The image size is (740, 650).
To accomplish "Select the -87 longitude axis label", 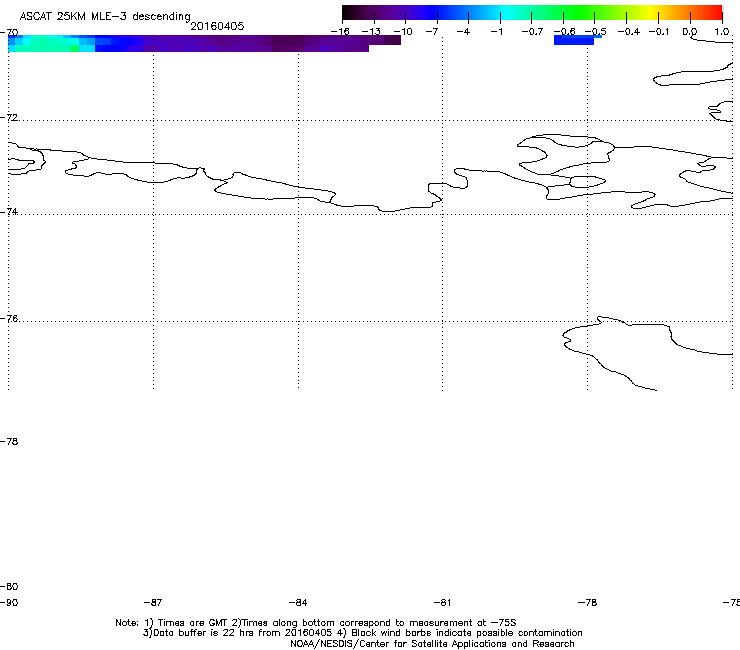I will tap(152, 602).
